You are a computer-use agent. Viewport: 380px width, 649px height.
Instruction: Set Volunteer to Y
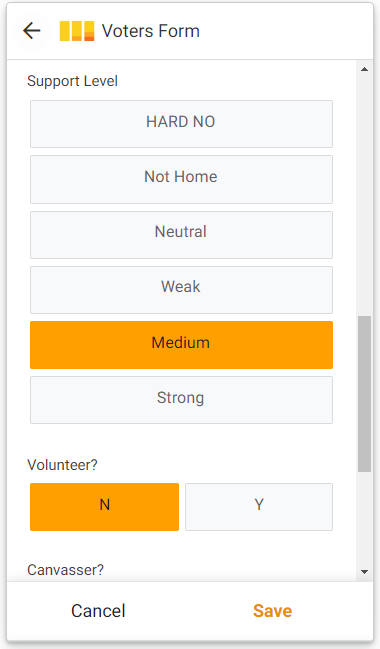tap(259, 507)
